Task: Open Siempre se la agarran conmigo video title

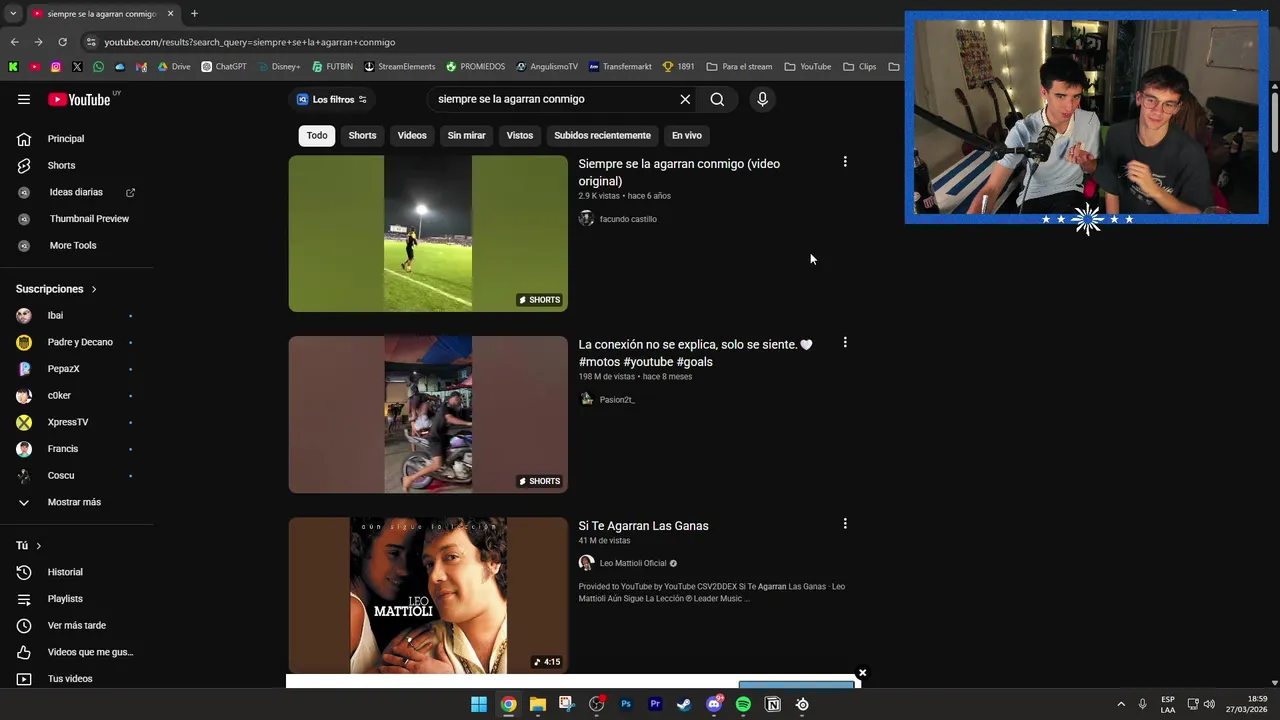Action: pos(679,172)
